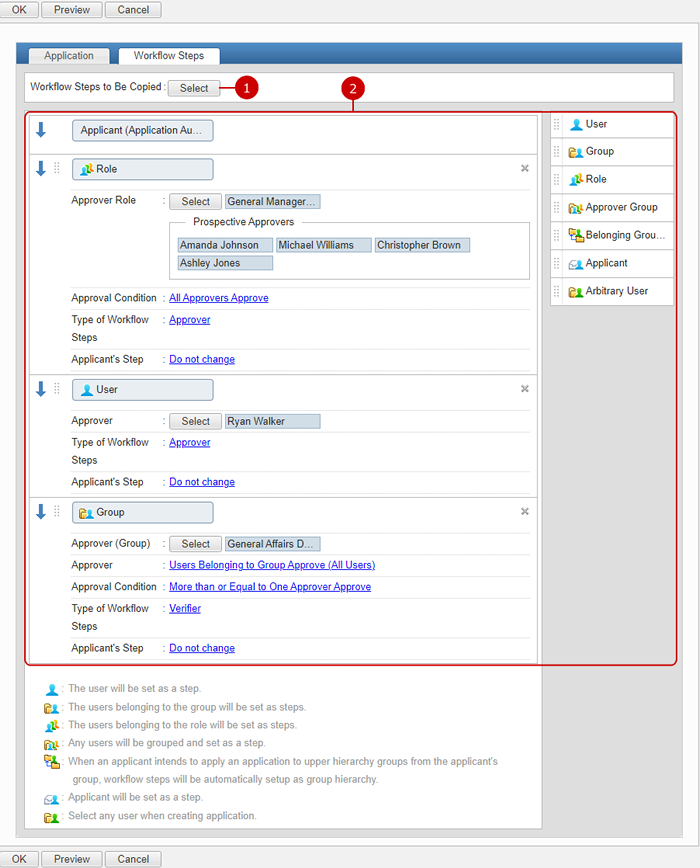700x868 pixels.
Task: Open Users Belonging to Group Approve link
Action: point(272,565)
